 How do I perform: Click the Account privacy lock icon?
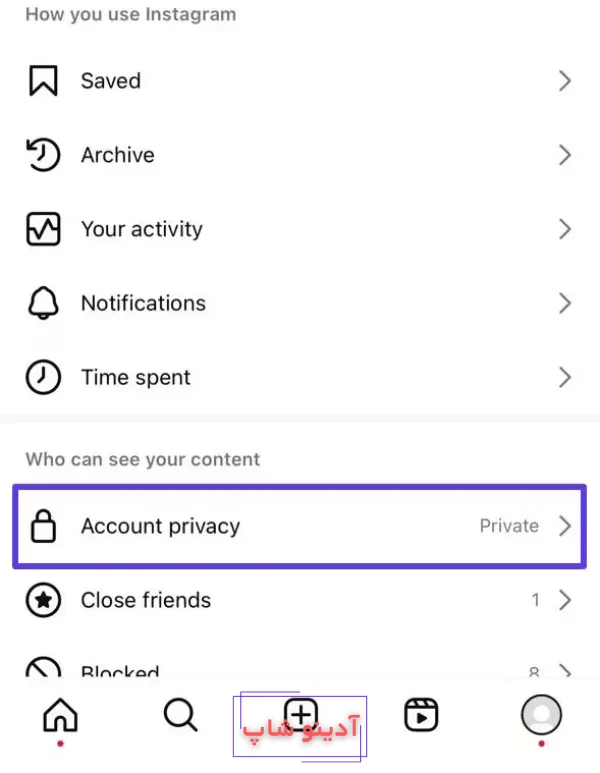coord(43,526)
